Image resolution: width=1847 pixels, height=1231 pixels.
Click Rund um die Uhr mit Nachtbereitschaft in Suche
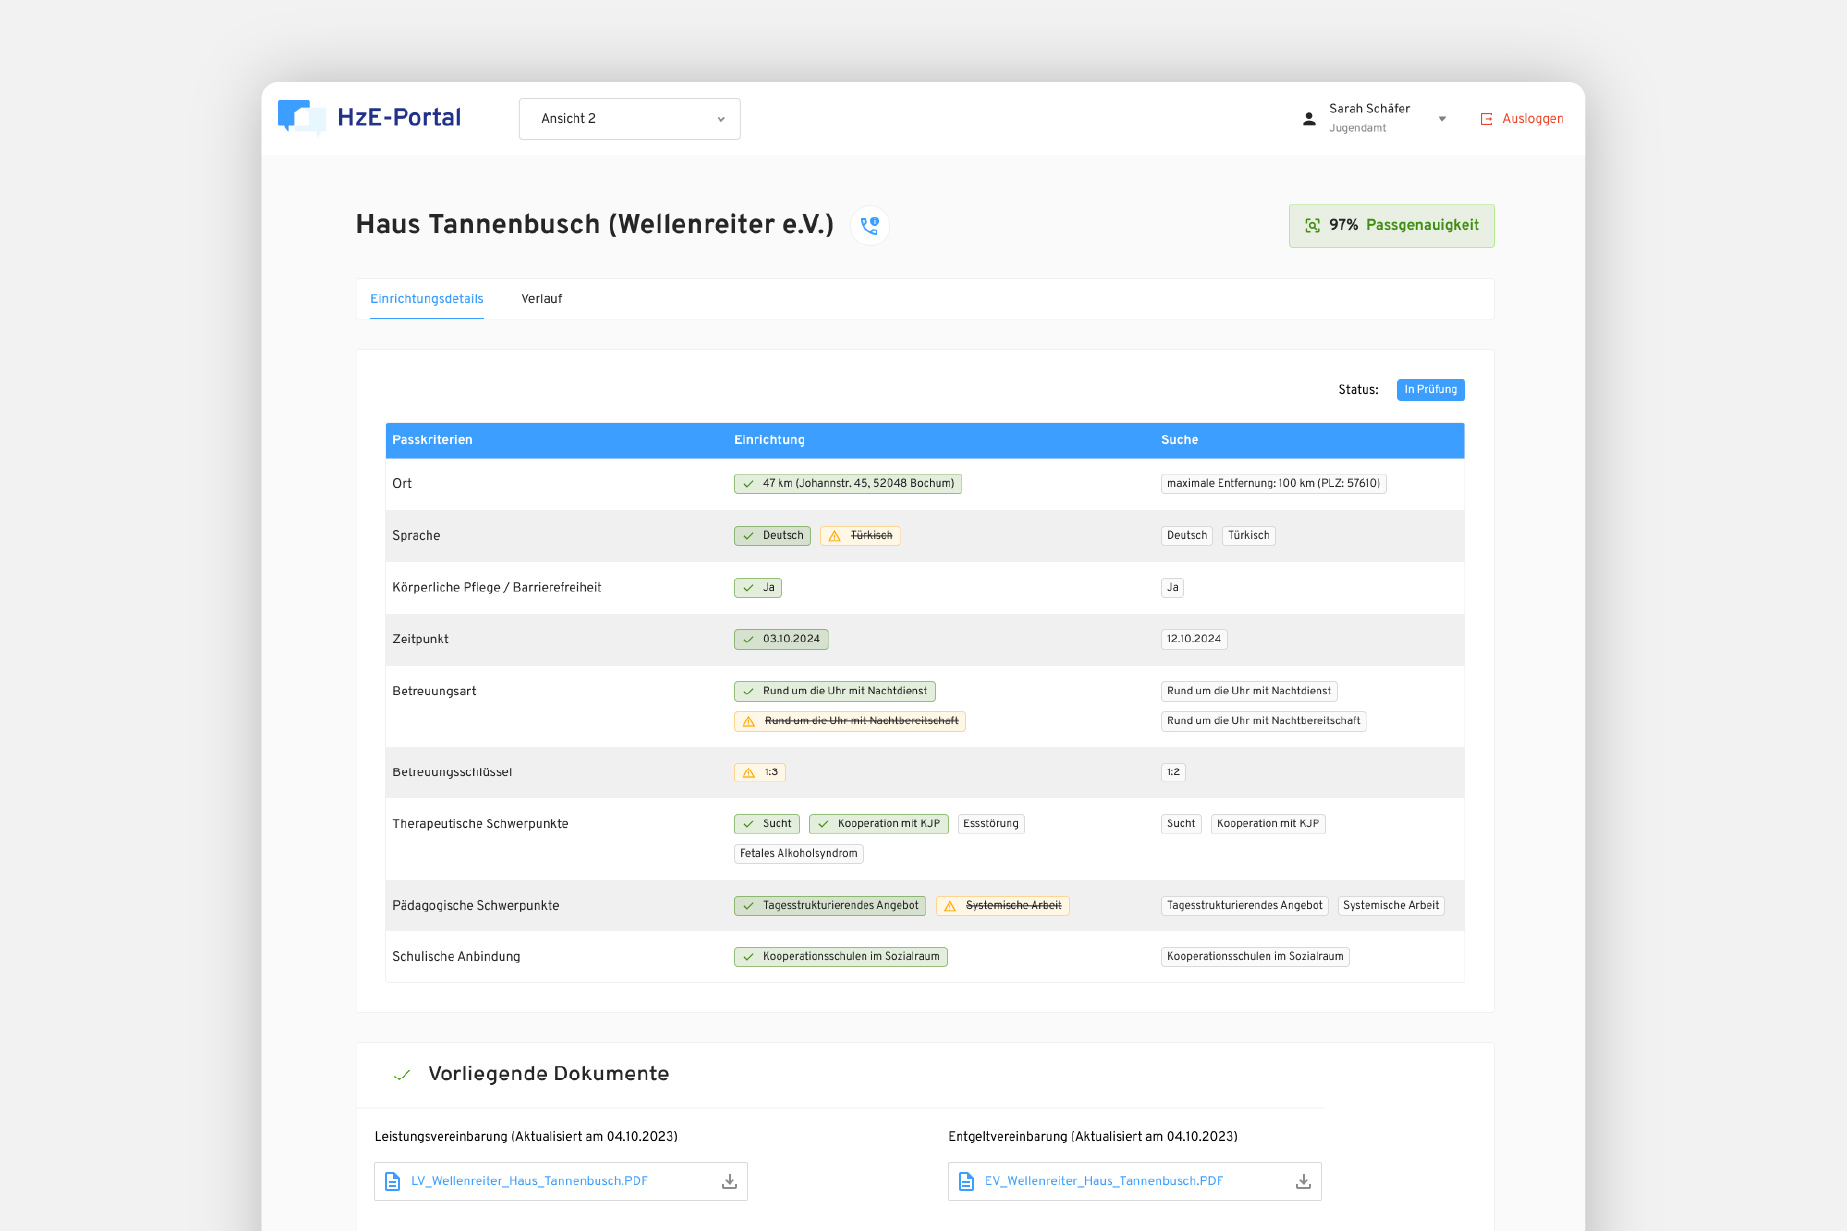pyautogui.click(x=1264, y=721)
